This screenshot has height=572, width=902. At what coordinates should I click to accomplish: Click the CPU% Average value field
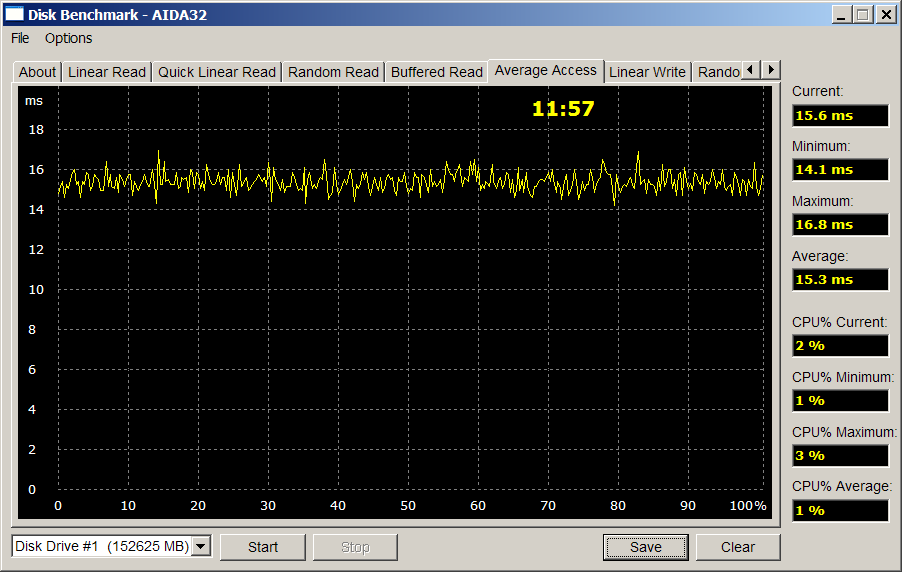pyautogui.click(x=840, y=510)
